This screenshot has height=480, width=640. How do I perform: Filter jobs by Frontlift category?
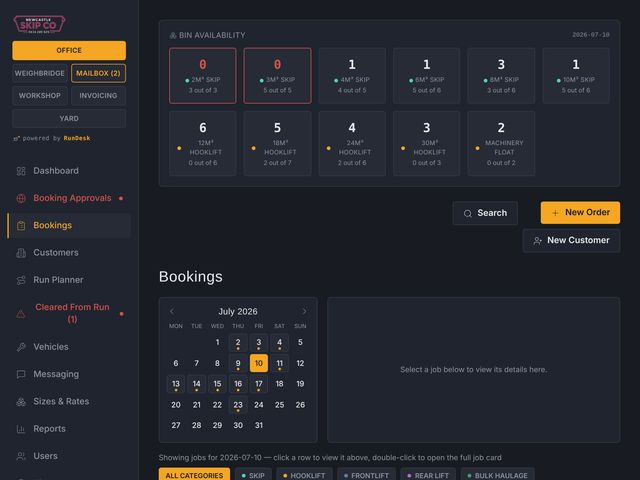point(367,475)
